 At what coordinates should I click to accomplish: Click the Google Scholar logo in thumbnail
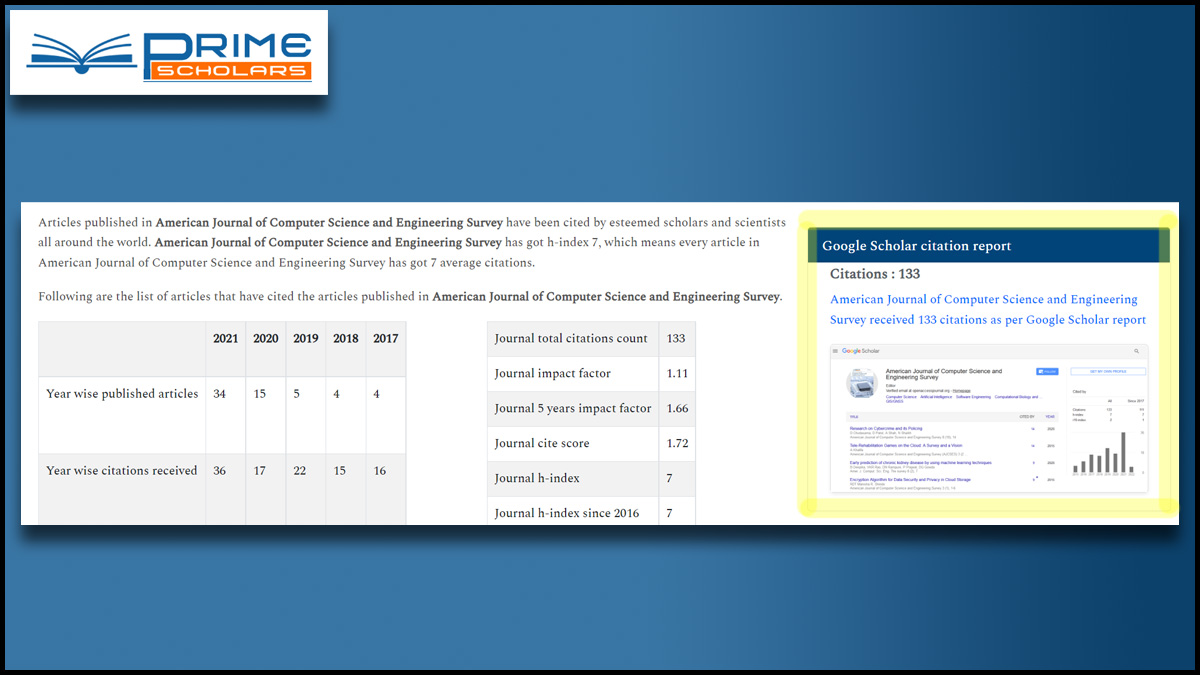pyautogui.click(x=861, y=351)
